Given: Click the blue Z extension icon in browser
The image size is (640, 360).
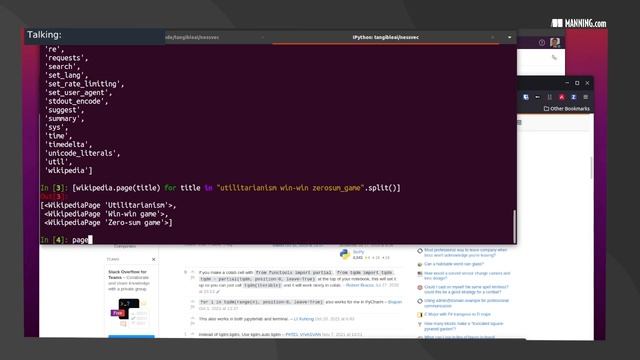Looking at the screenshot, I should (x=573, y=97).
